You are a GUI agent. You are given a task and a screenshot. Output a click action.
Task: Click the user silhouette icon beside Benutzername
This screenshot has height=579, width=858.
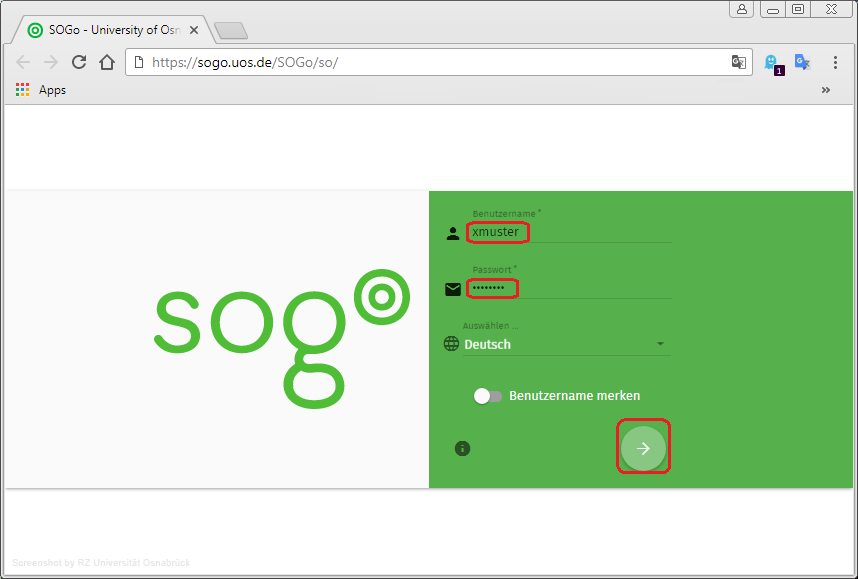453,234
